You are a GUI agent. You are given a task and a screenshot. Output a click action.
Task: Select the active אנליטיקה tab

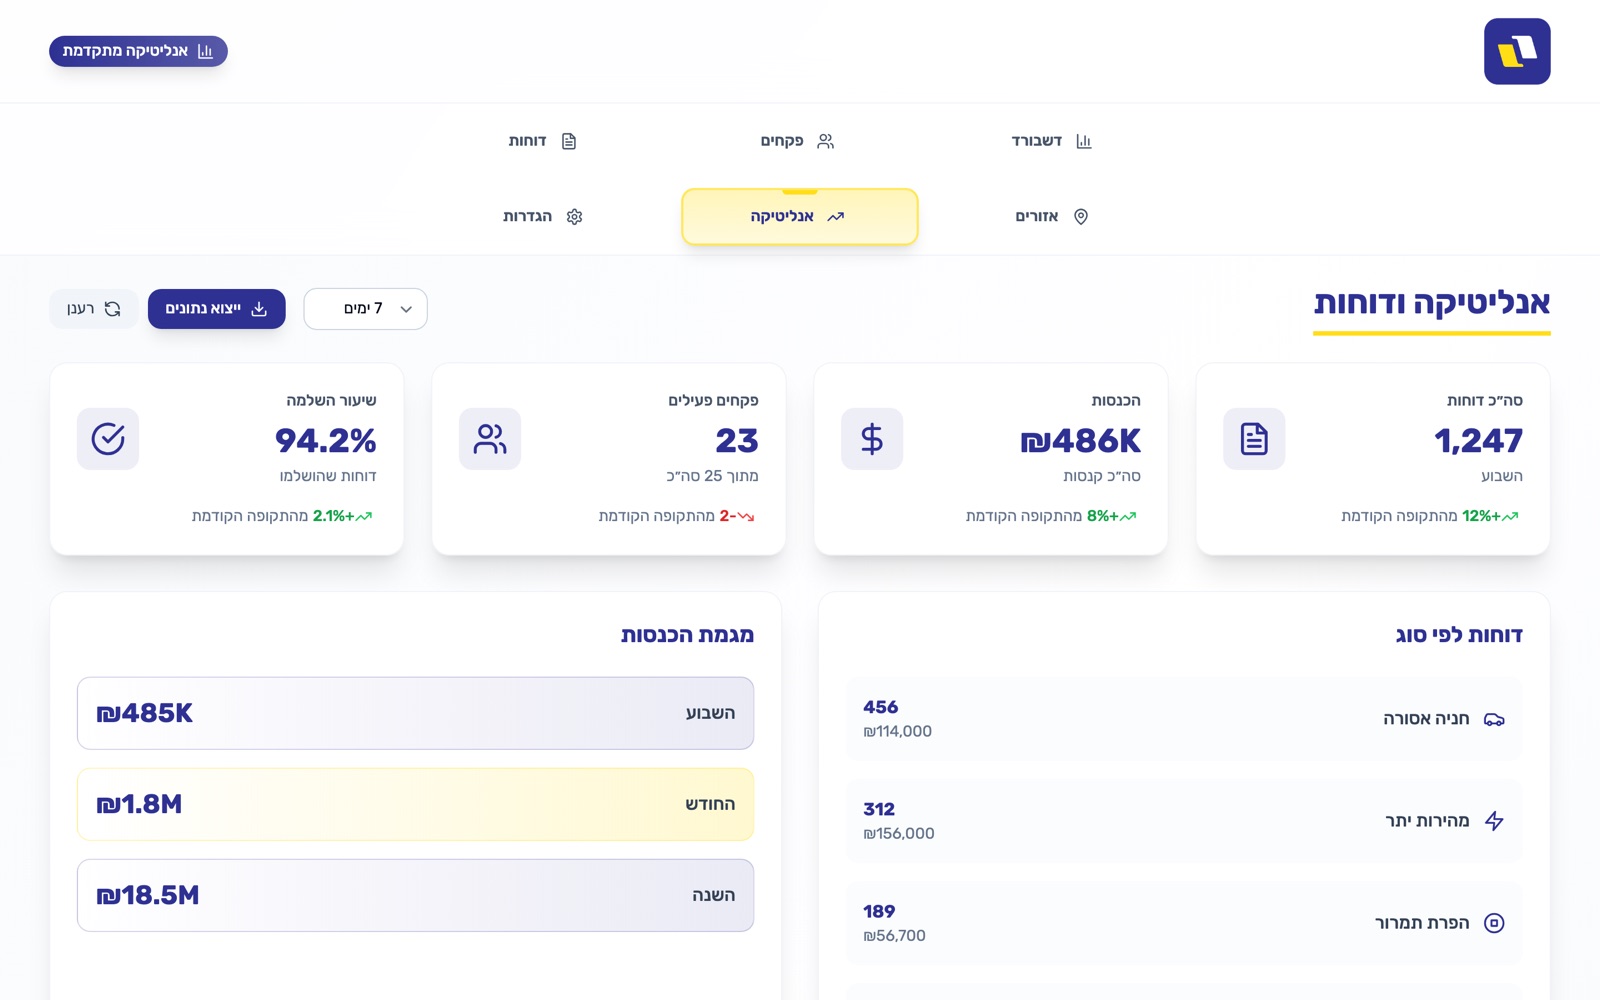(x=800, y=217)
